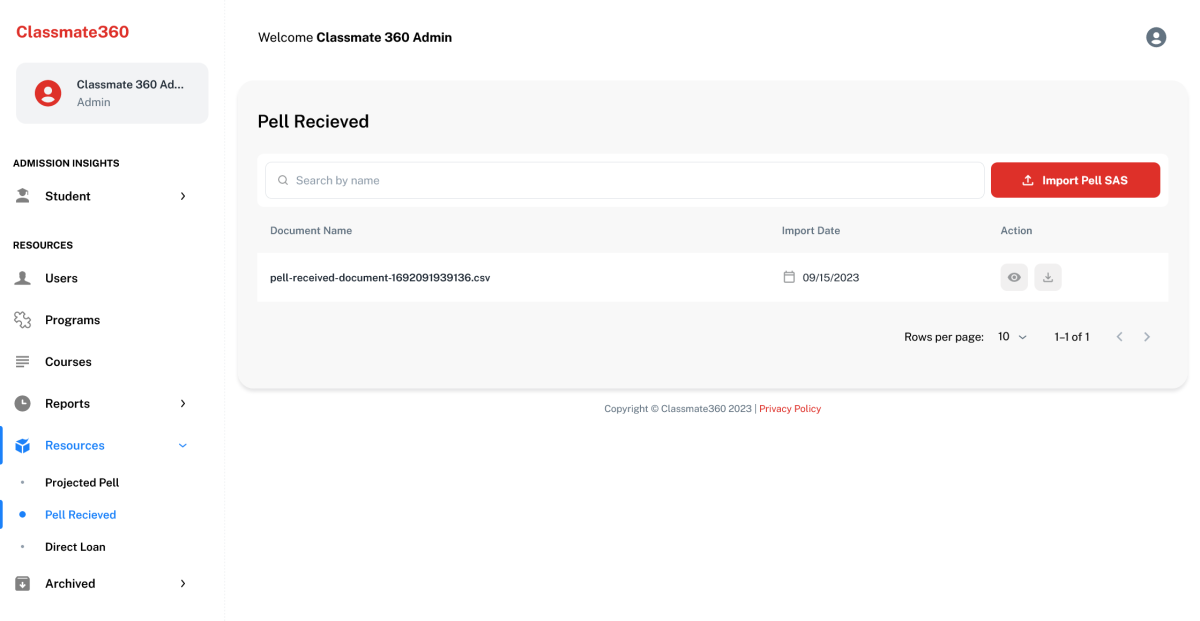Collapse the Resources menu
Image resolution: width=1200 pixels, height=621 pixels.
pos(183,446)
